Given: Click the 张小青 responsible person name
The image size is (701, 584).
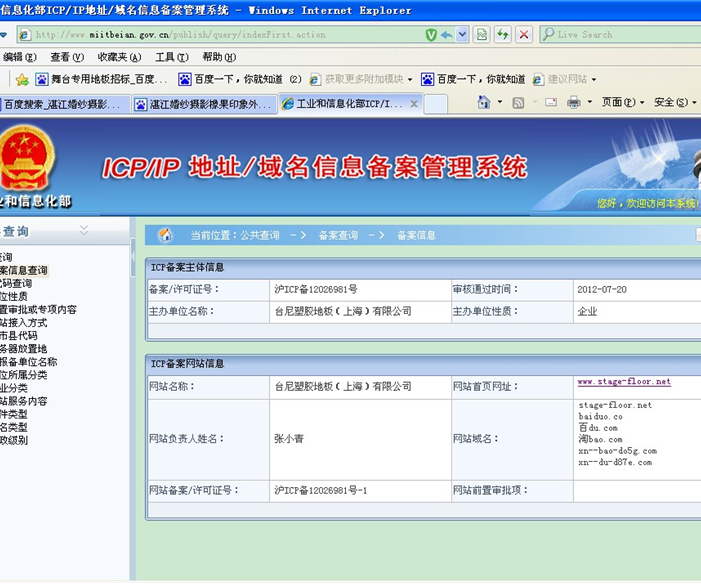Looking at the screenshot, I should 289,439.
